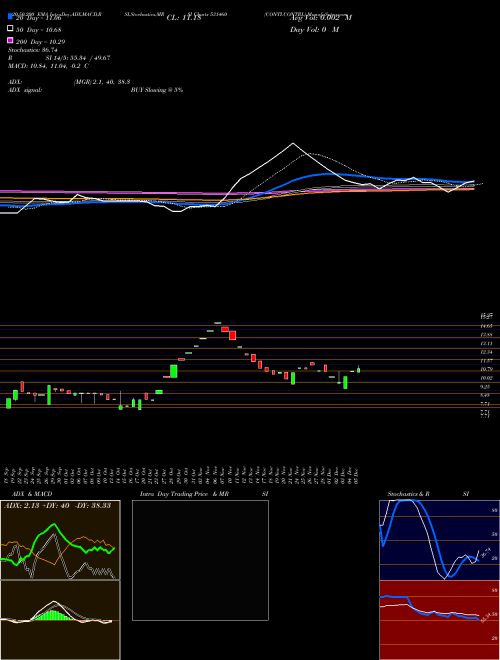Select the '200 Day = 10.29' legend text
This screenshot has width=500, height=660.
(40, 42)
